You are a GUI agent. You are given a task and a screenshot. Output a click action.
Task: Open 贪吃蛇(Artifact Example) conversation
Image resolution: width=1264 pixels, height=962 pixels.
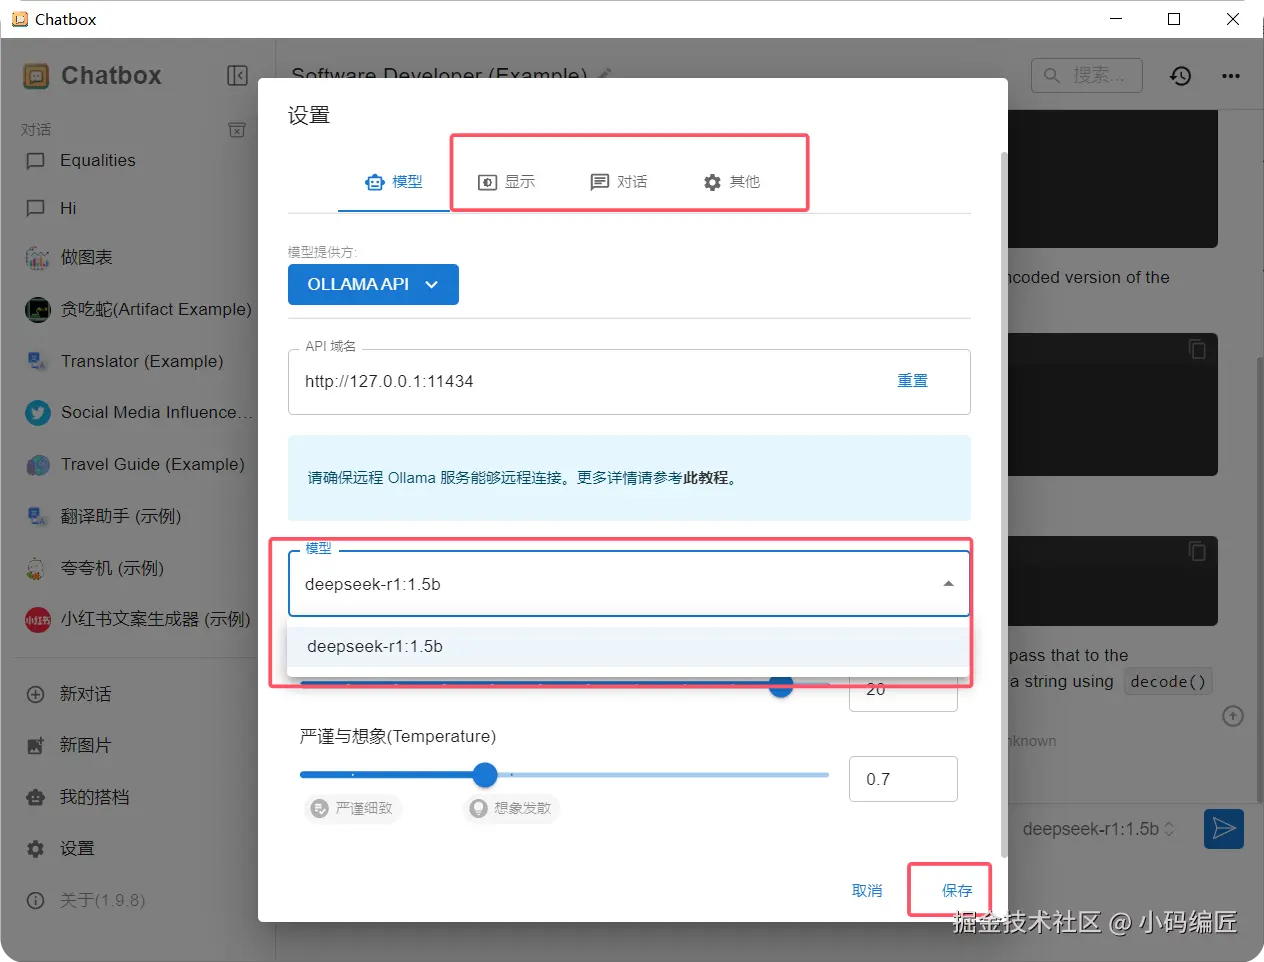(x=137, y=309)
